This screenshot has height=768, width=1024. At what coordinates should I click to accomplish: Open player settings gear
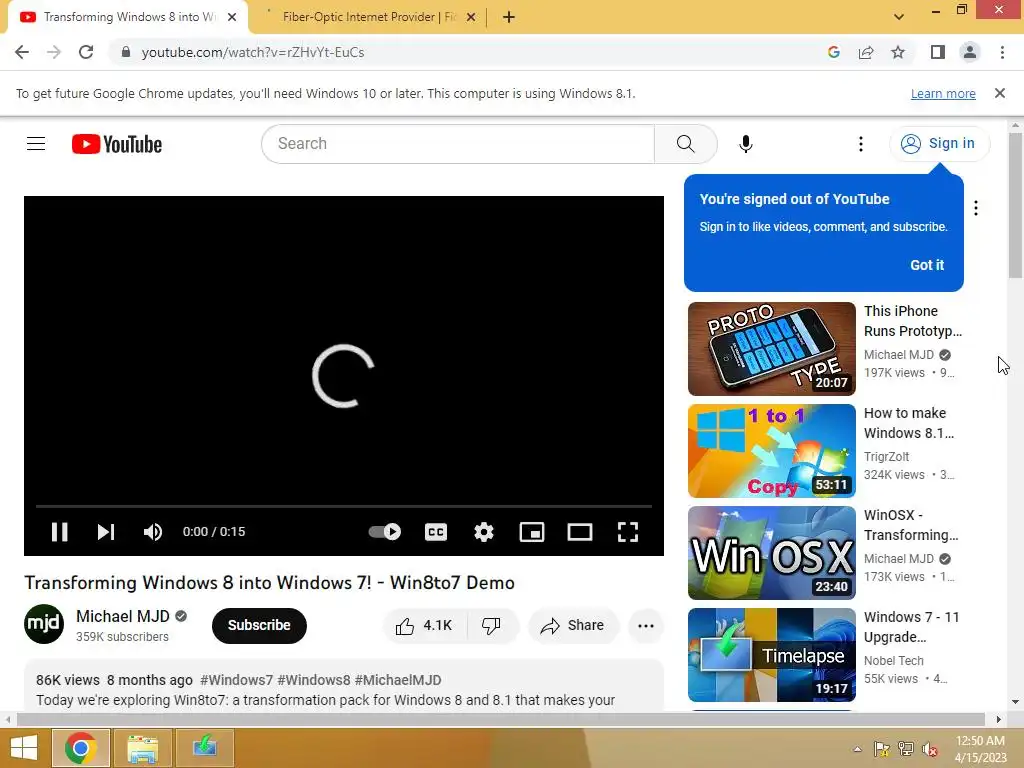coord(484,532)
